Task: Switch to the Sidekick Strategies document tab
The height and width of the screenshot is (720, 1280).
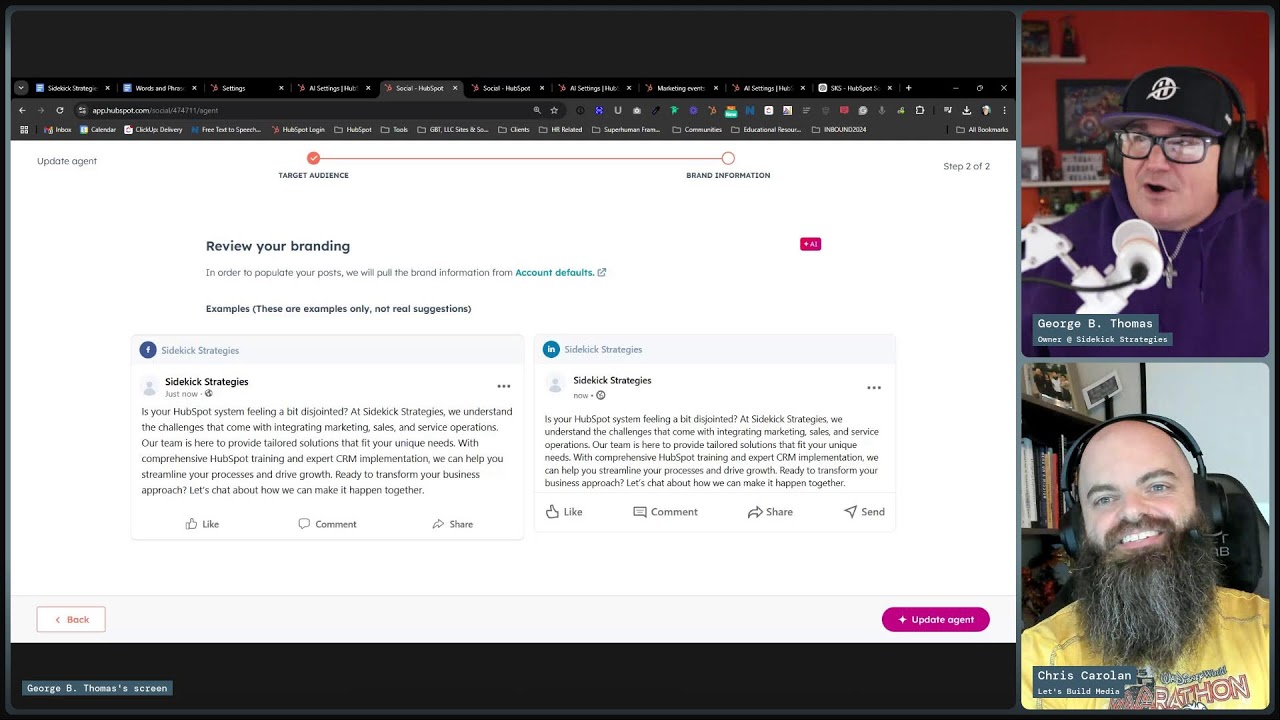Action: coord(70,88)
